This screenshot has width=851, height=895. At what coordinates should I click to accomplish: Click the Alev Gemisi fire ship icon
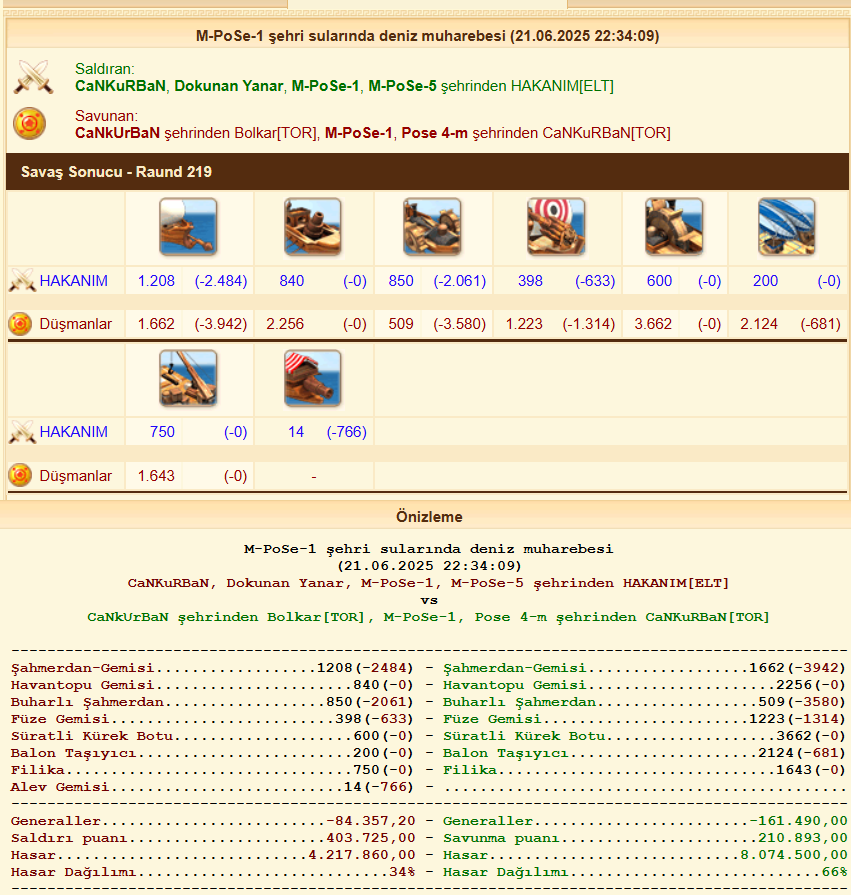[x=313, y=378]
